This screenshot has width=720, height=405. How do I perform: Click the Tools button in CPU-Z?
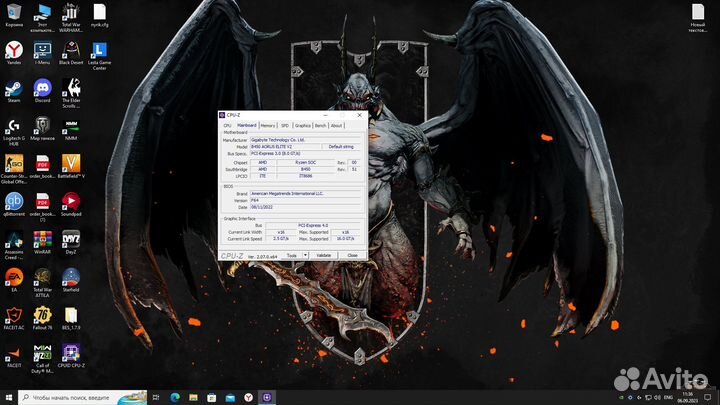pyautogui.click(x=292, y=255)
